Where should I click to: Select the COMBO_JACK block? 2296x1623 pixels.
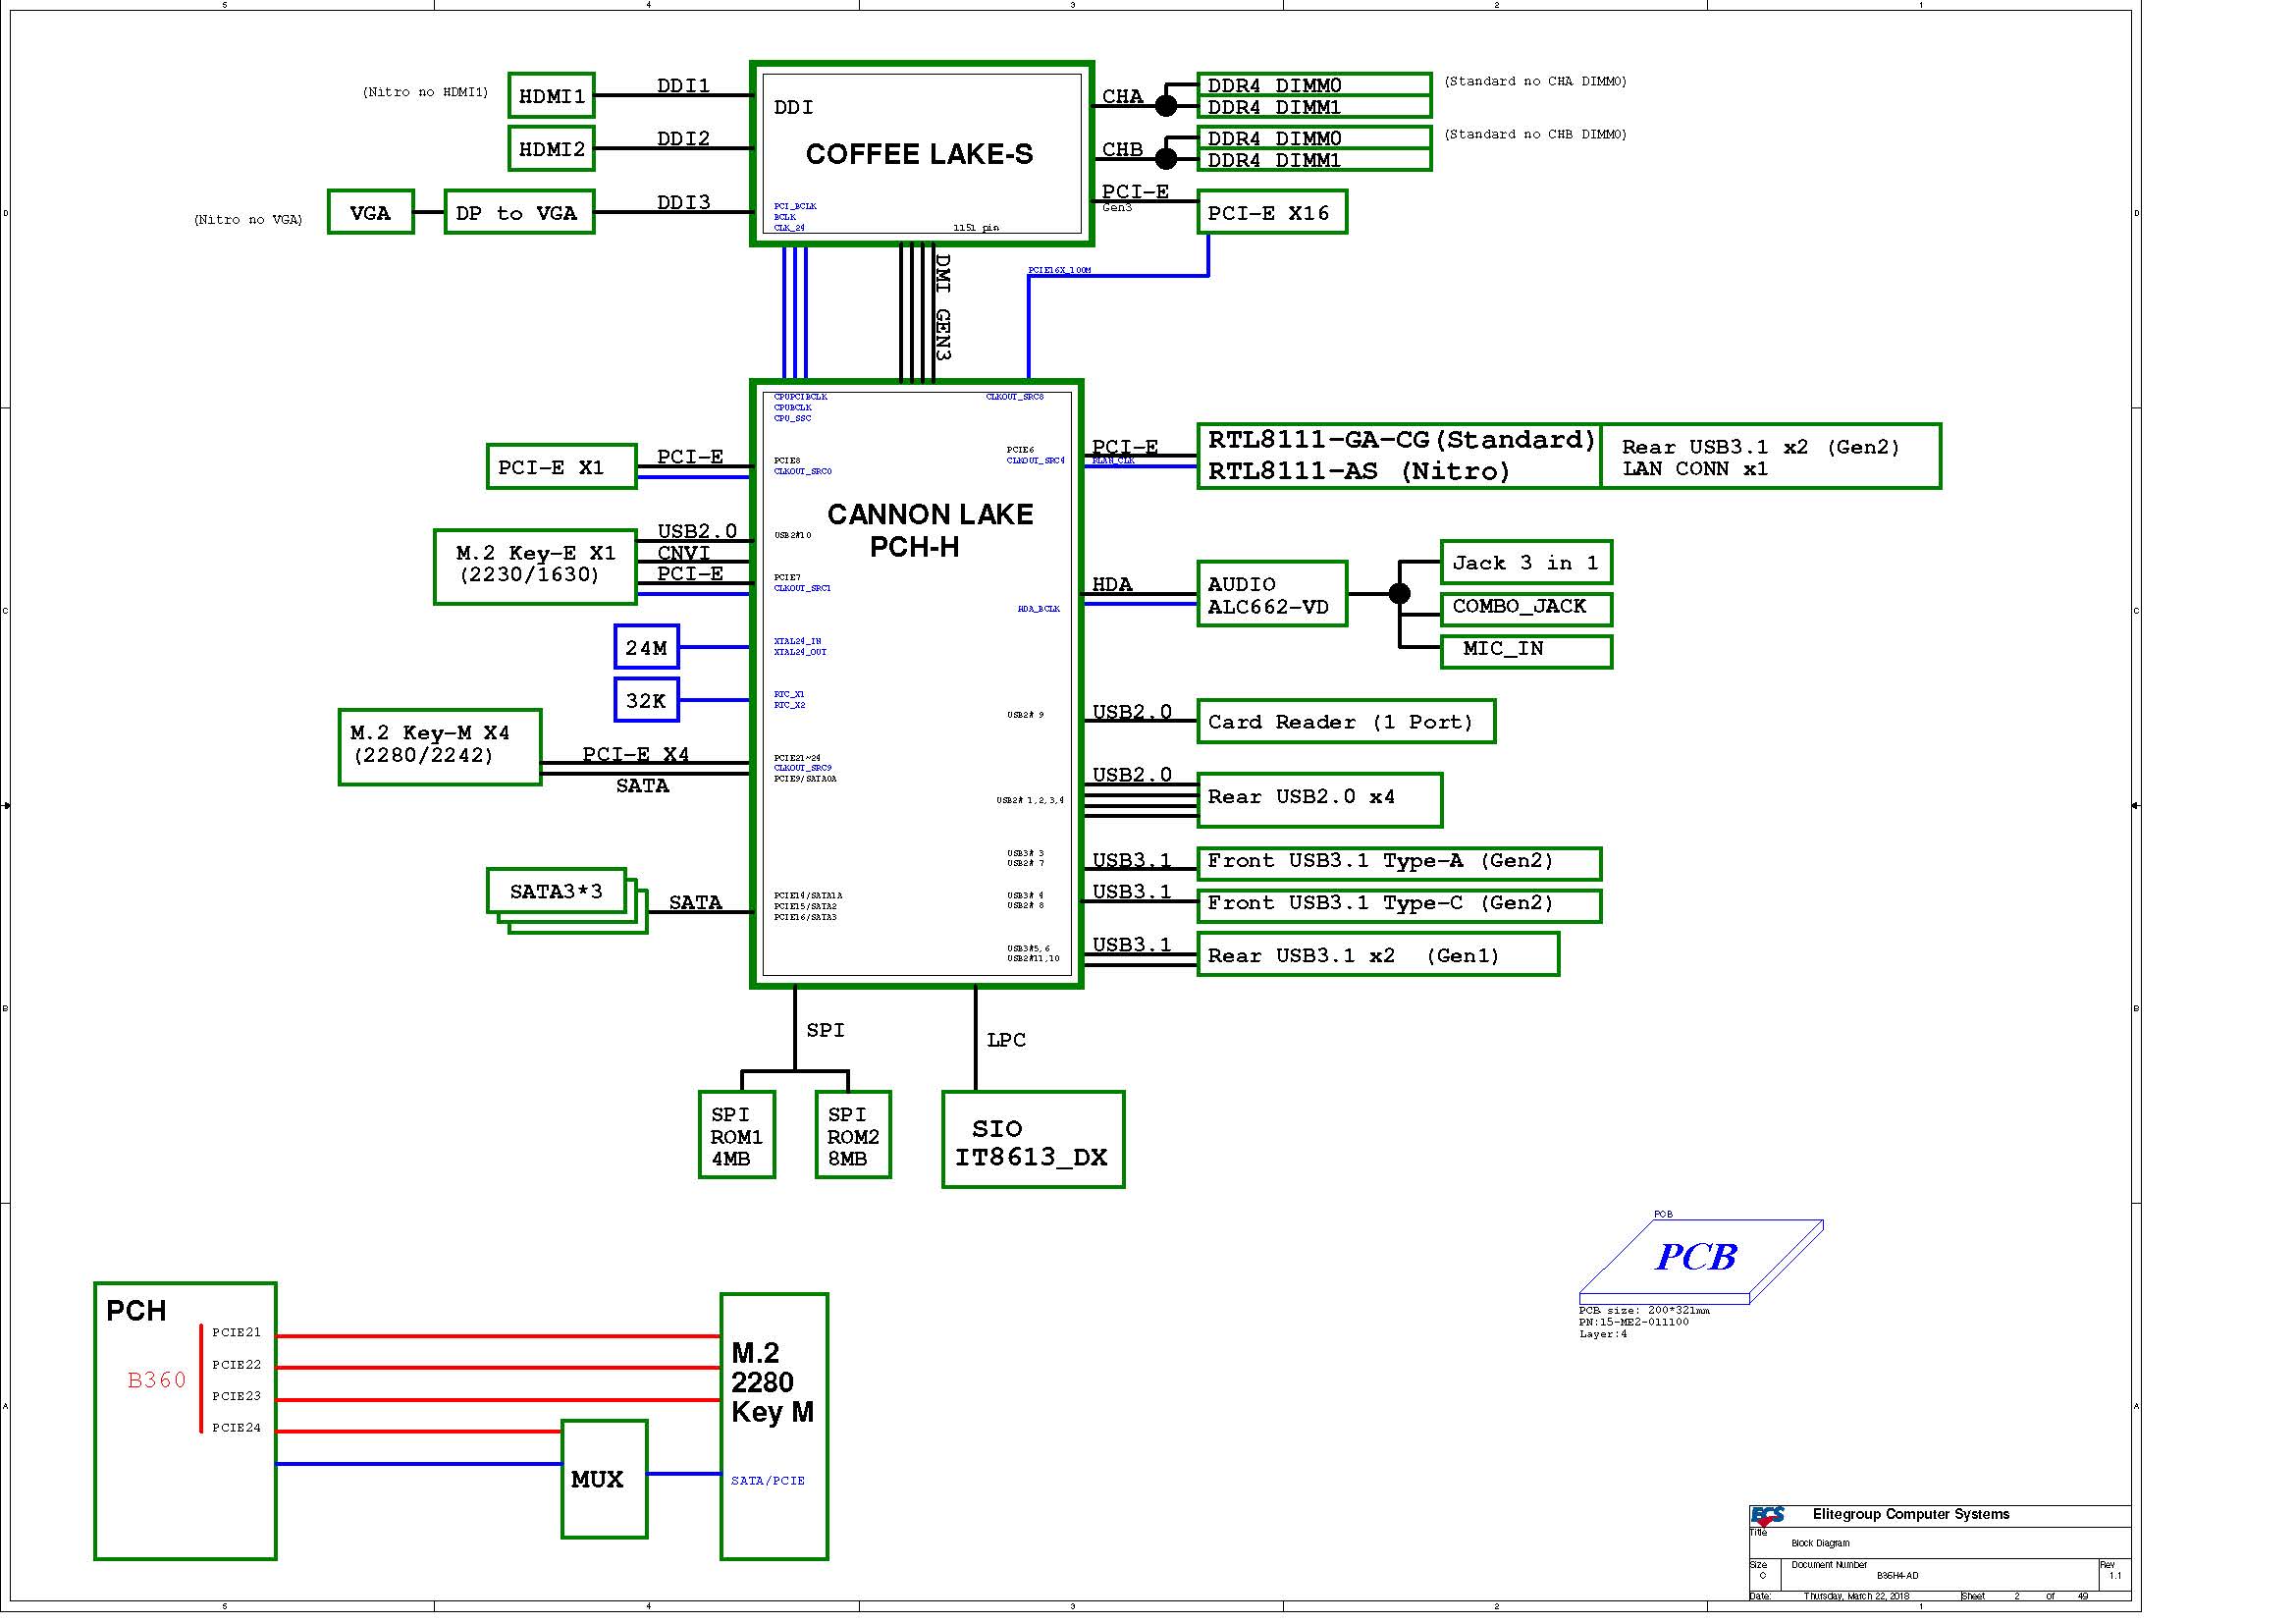[1526, 608]
